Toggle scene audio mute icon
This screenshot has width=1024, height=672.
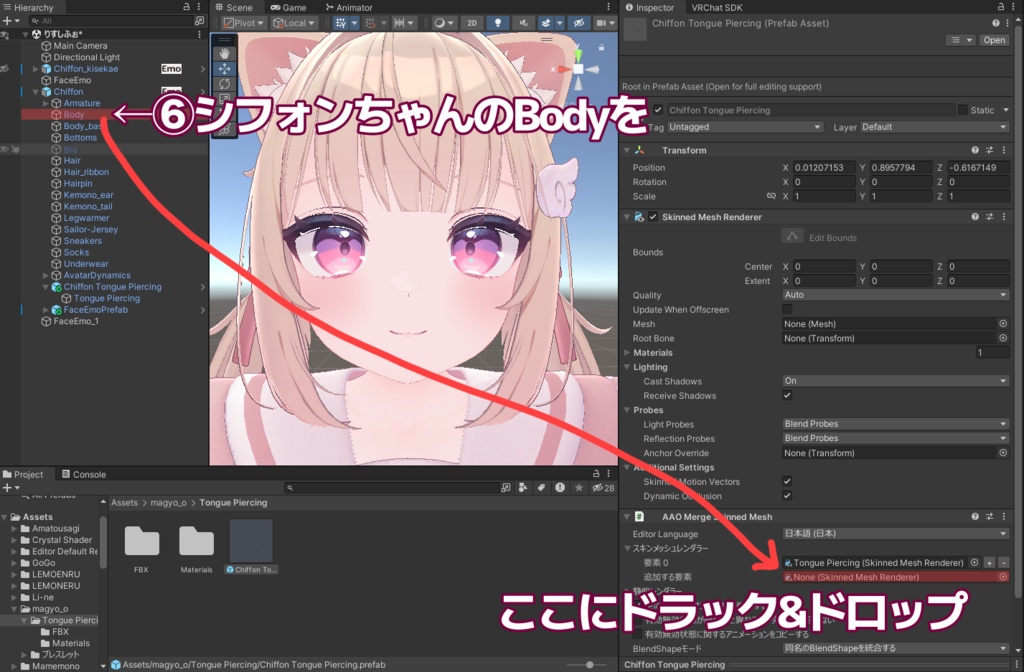pos(523,23)
